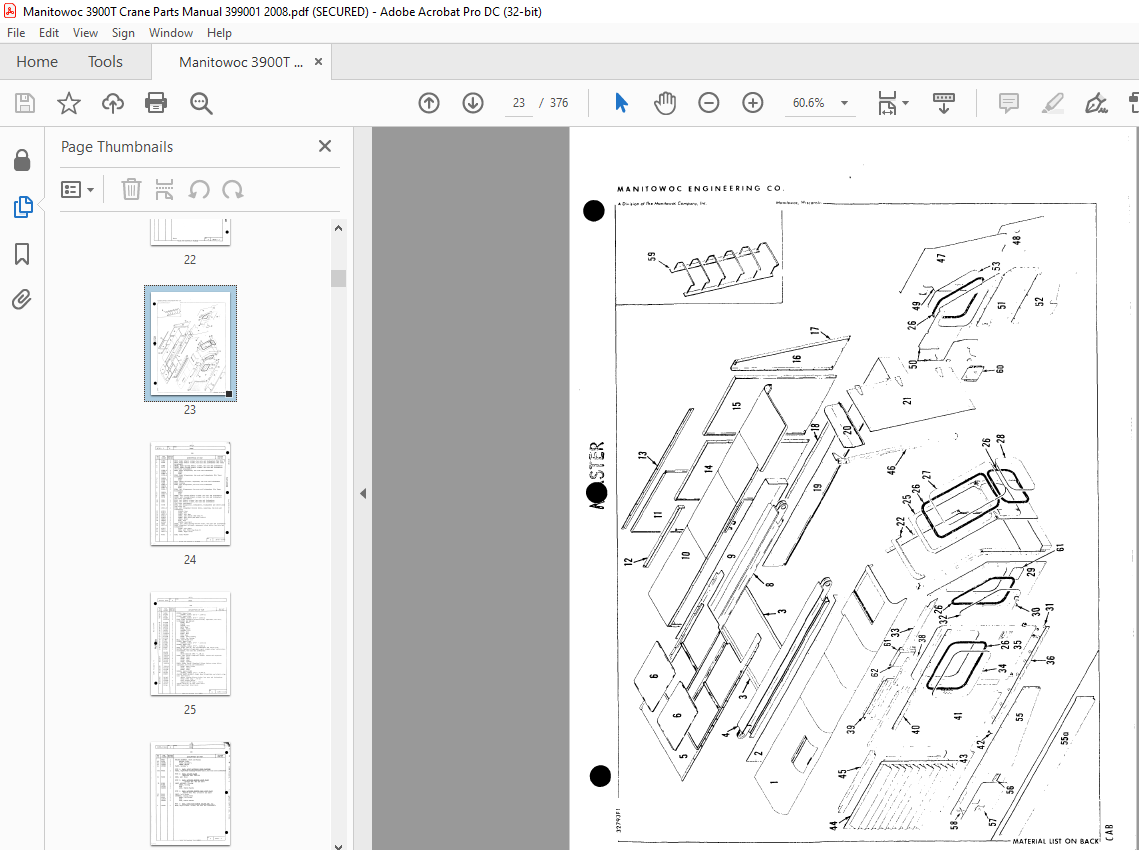Switch to the Tools tab
The image size is (1139, 850).
point(105,62)
